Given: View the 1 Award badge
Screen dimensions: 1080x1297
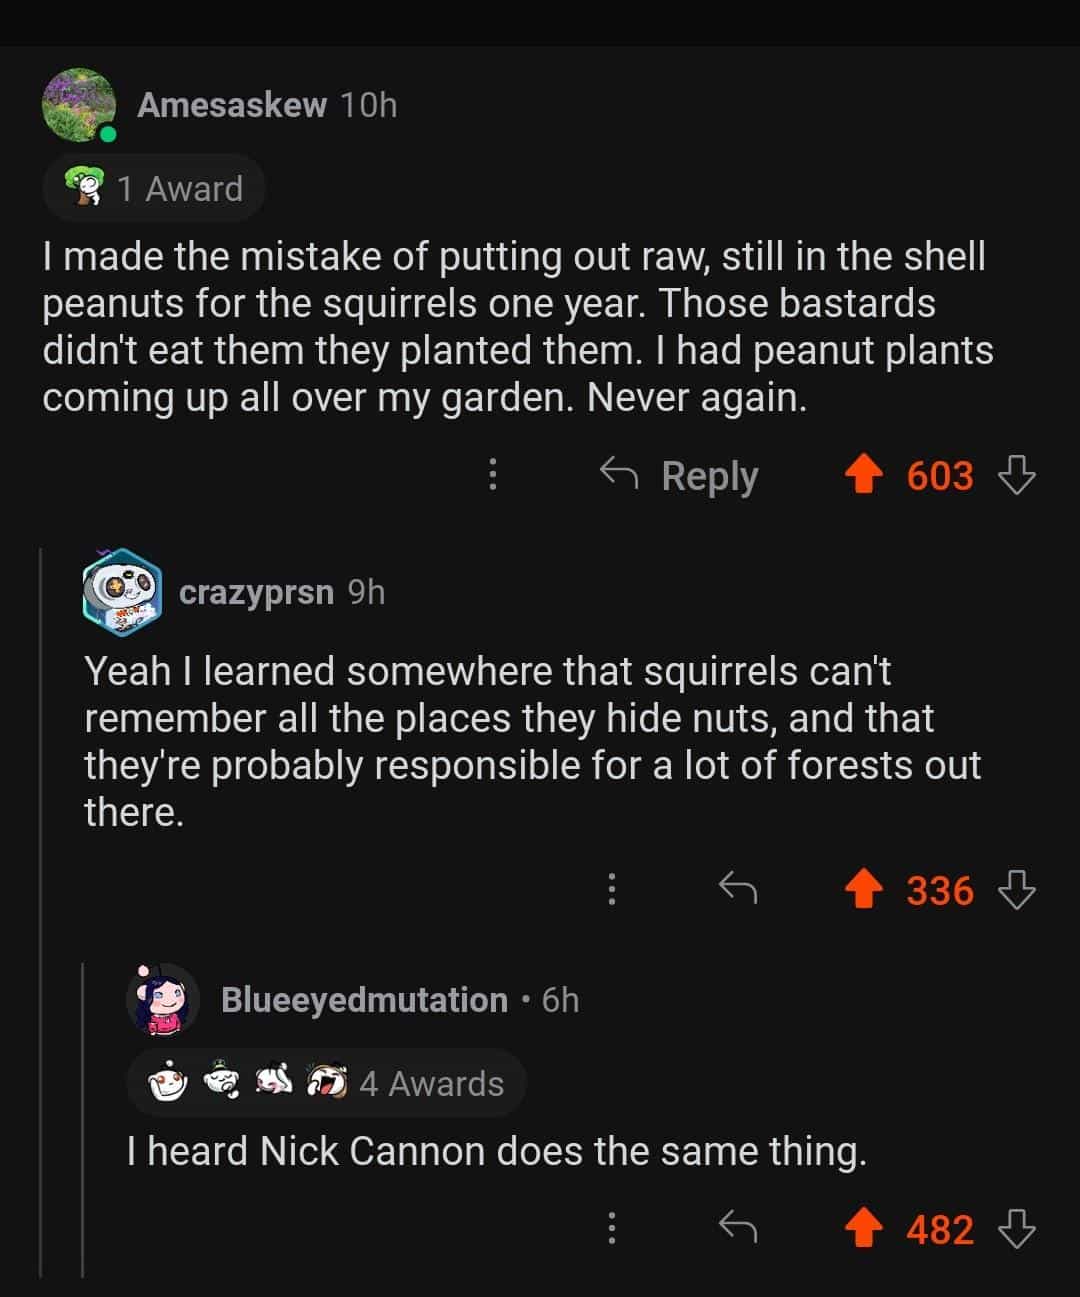Looking at the screenshot, I should [x=154, y=188].
